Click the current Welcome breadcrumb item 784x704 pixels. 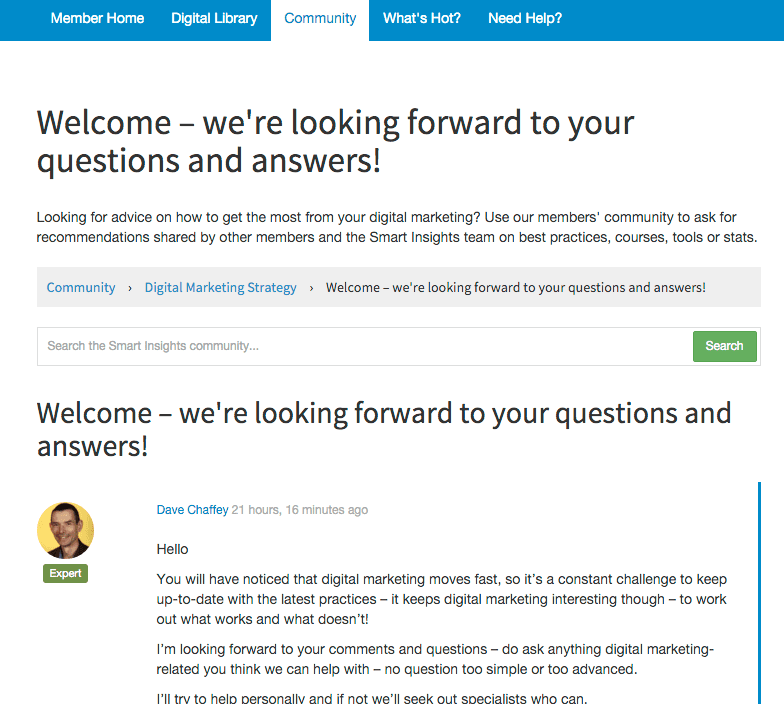coord(516,288)
